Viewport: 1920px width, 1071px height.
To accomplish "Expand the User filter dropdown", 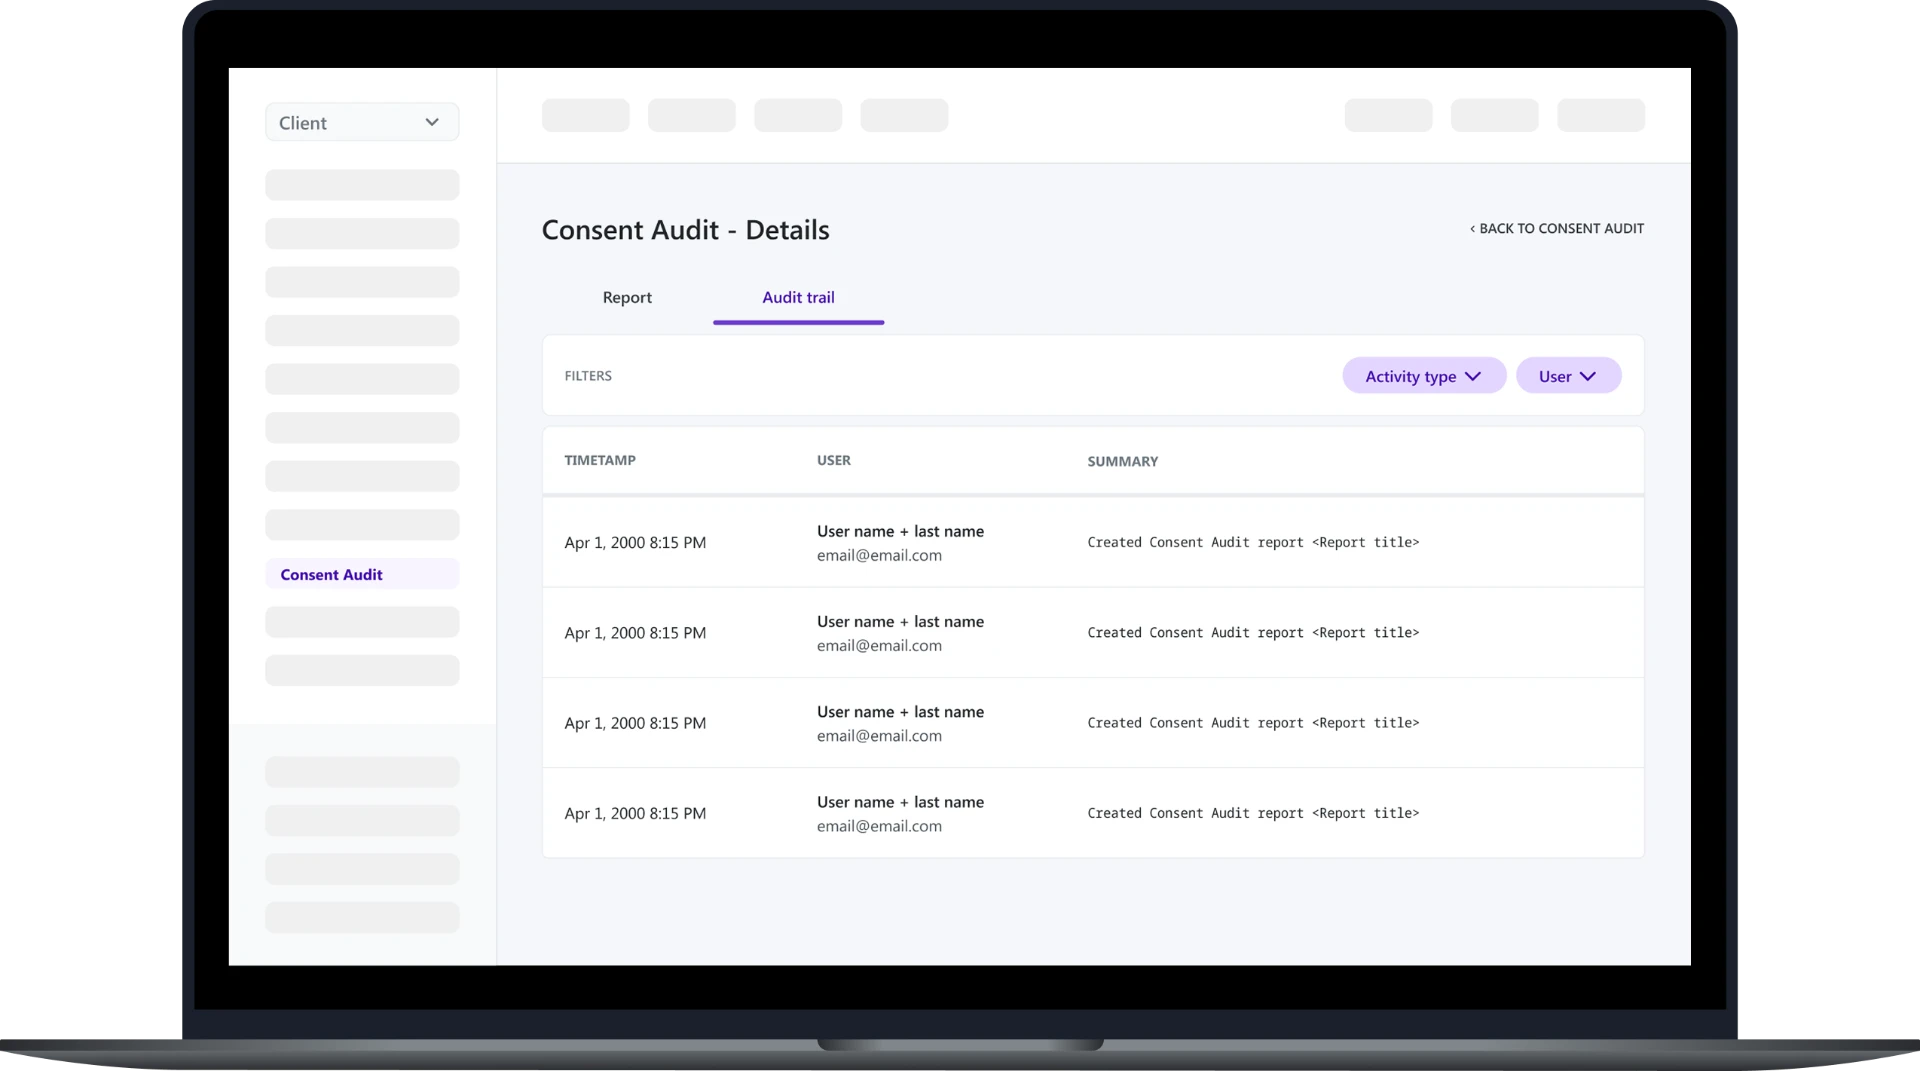I will (x=1568, y=376).
